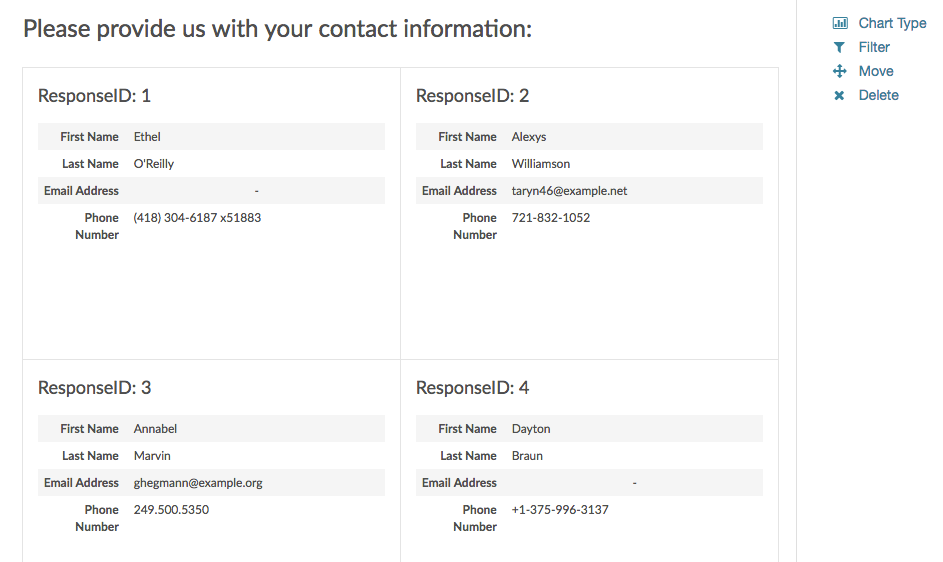Choose the Delete option

(x=878, y=95)
